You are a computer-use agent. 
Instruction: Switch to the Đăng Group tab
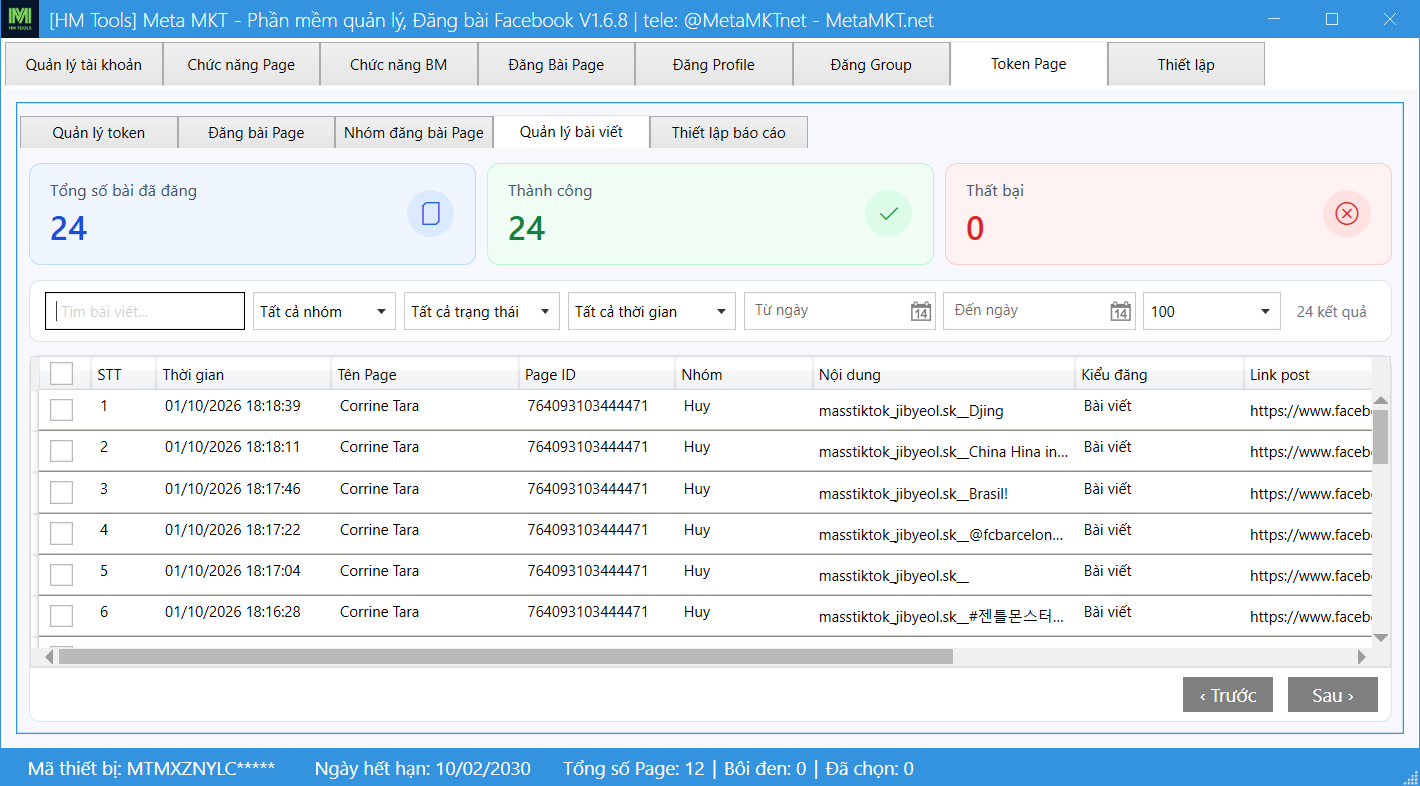pos(871,65)
